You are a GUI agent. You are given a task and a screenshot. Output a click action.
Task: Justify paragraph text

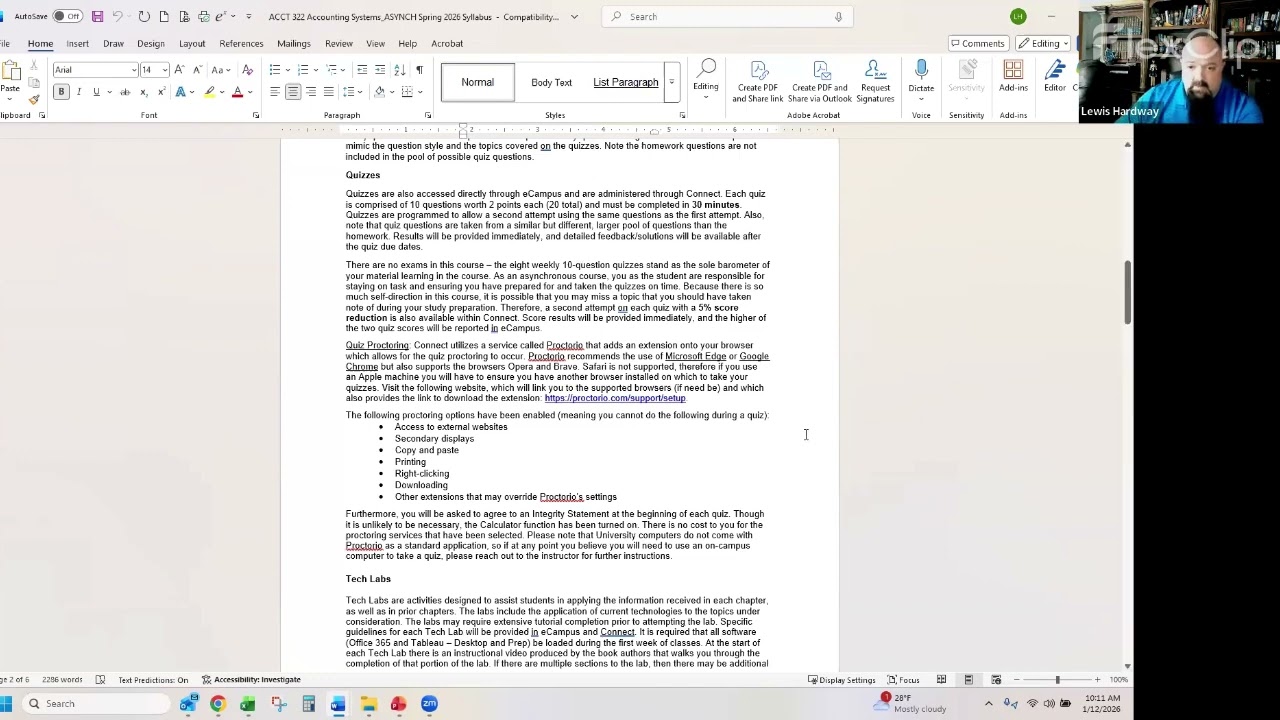328,92
